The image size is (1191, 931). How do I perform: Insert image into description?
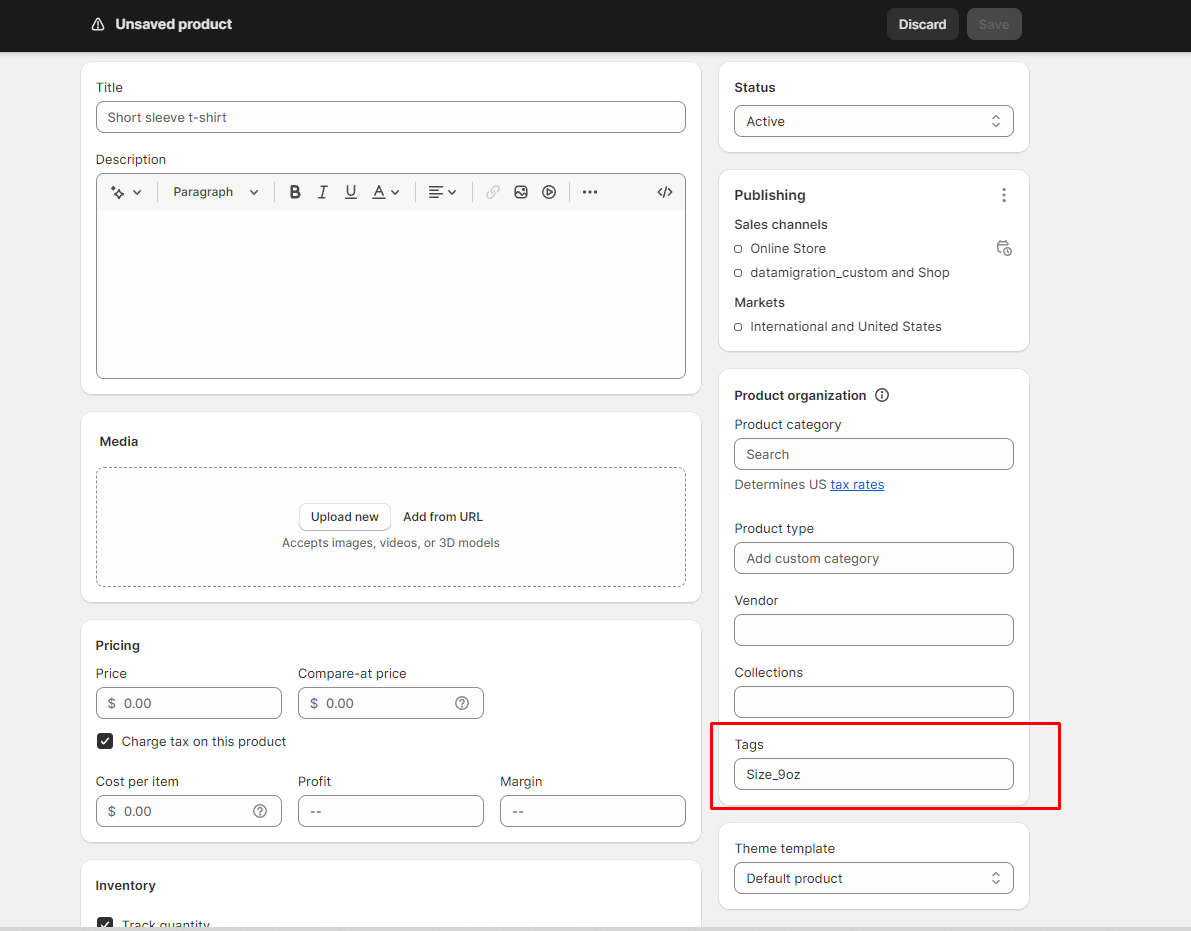(x=520, y=192)
